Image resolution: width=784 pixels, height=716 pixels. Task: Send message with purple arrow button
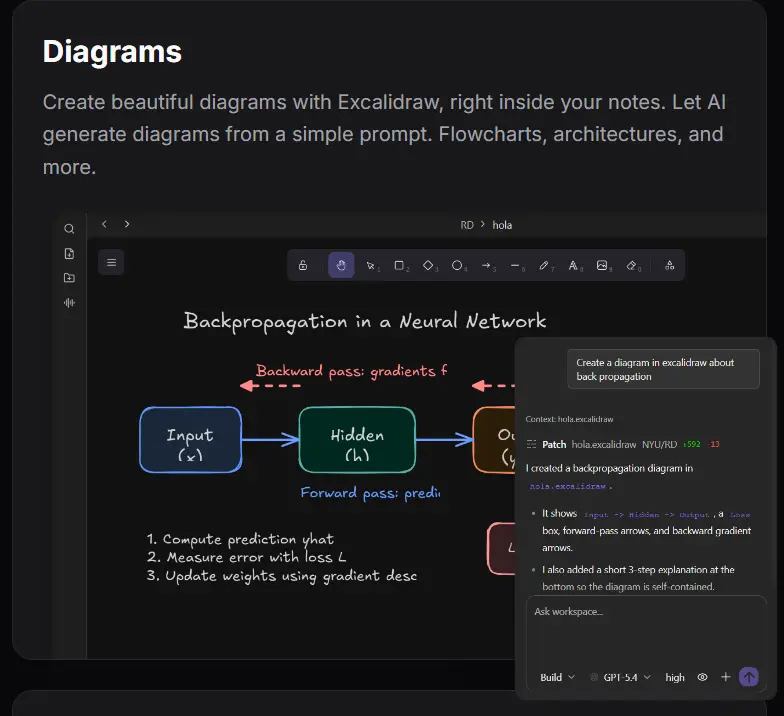point(748,677)
